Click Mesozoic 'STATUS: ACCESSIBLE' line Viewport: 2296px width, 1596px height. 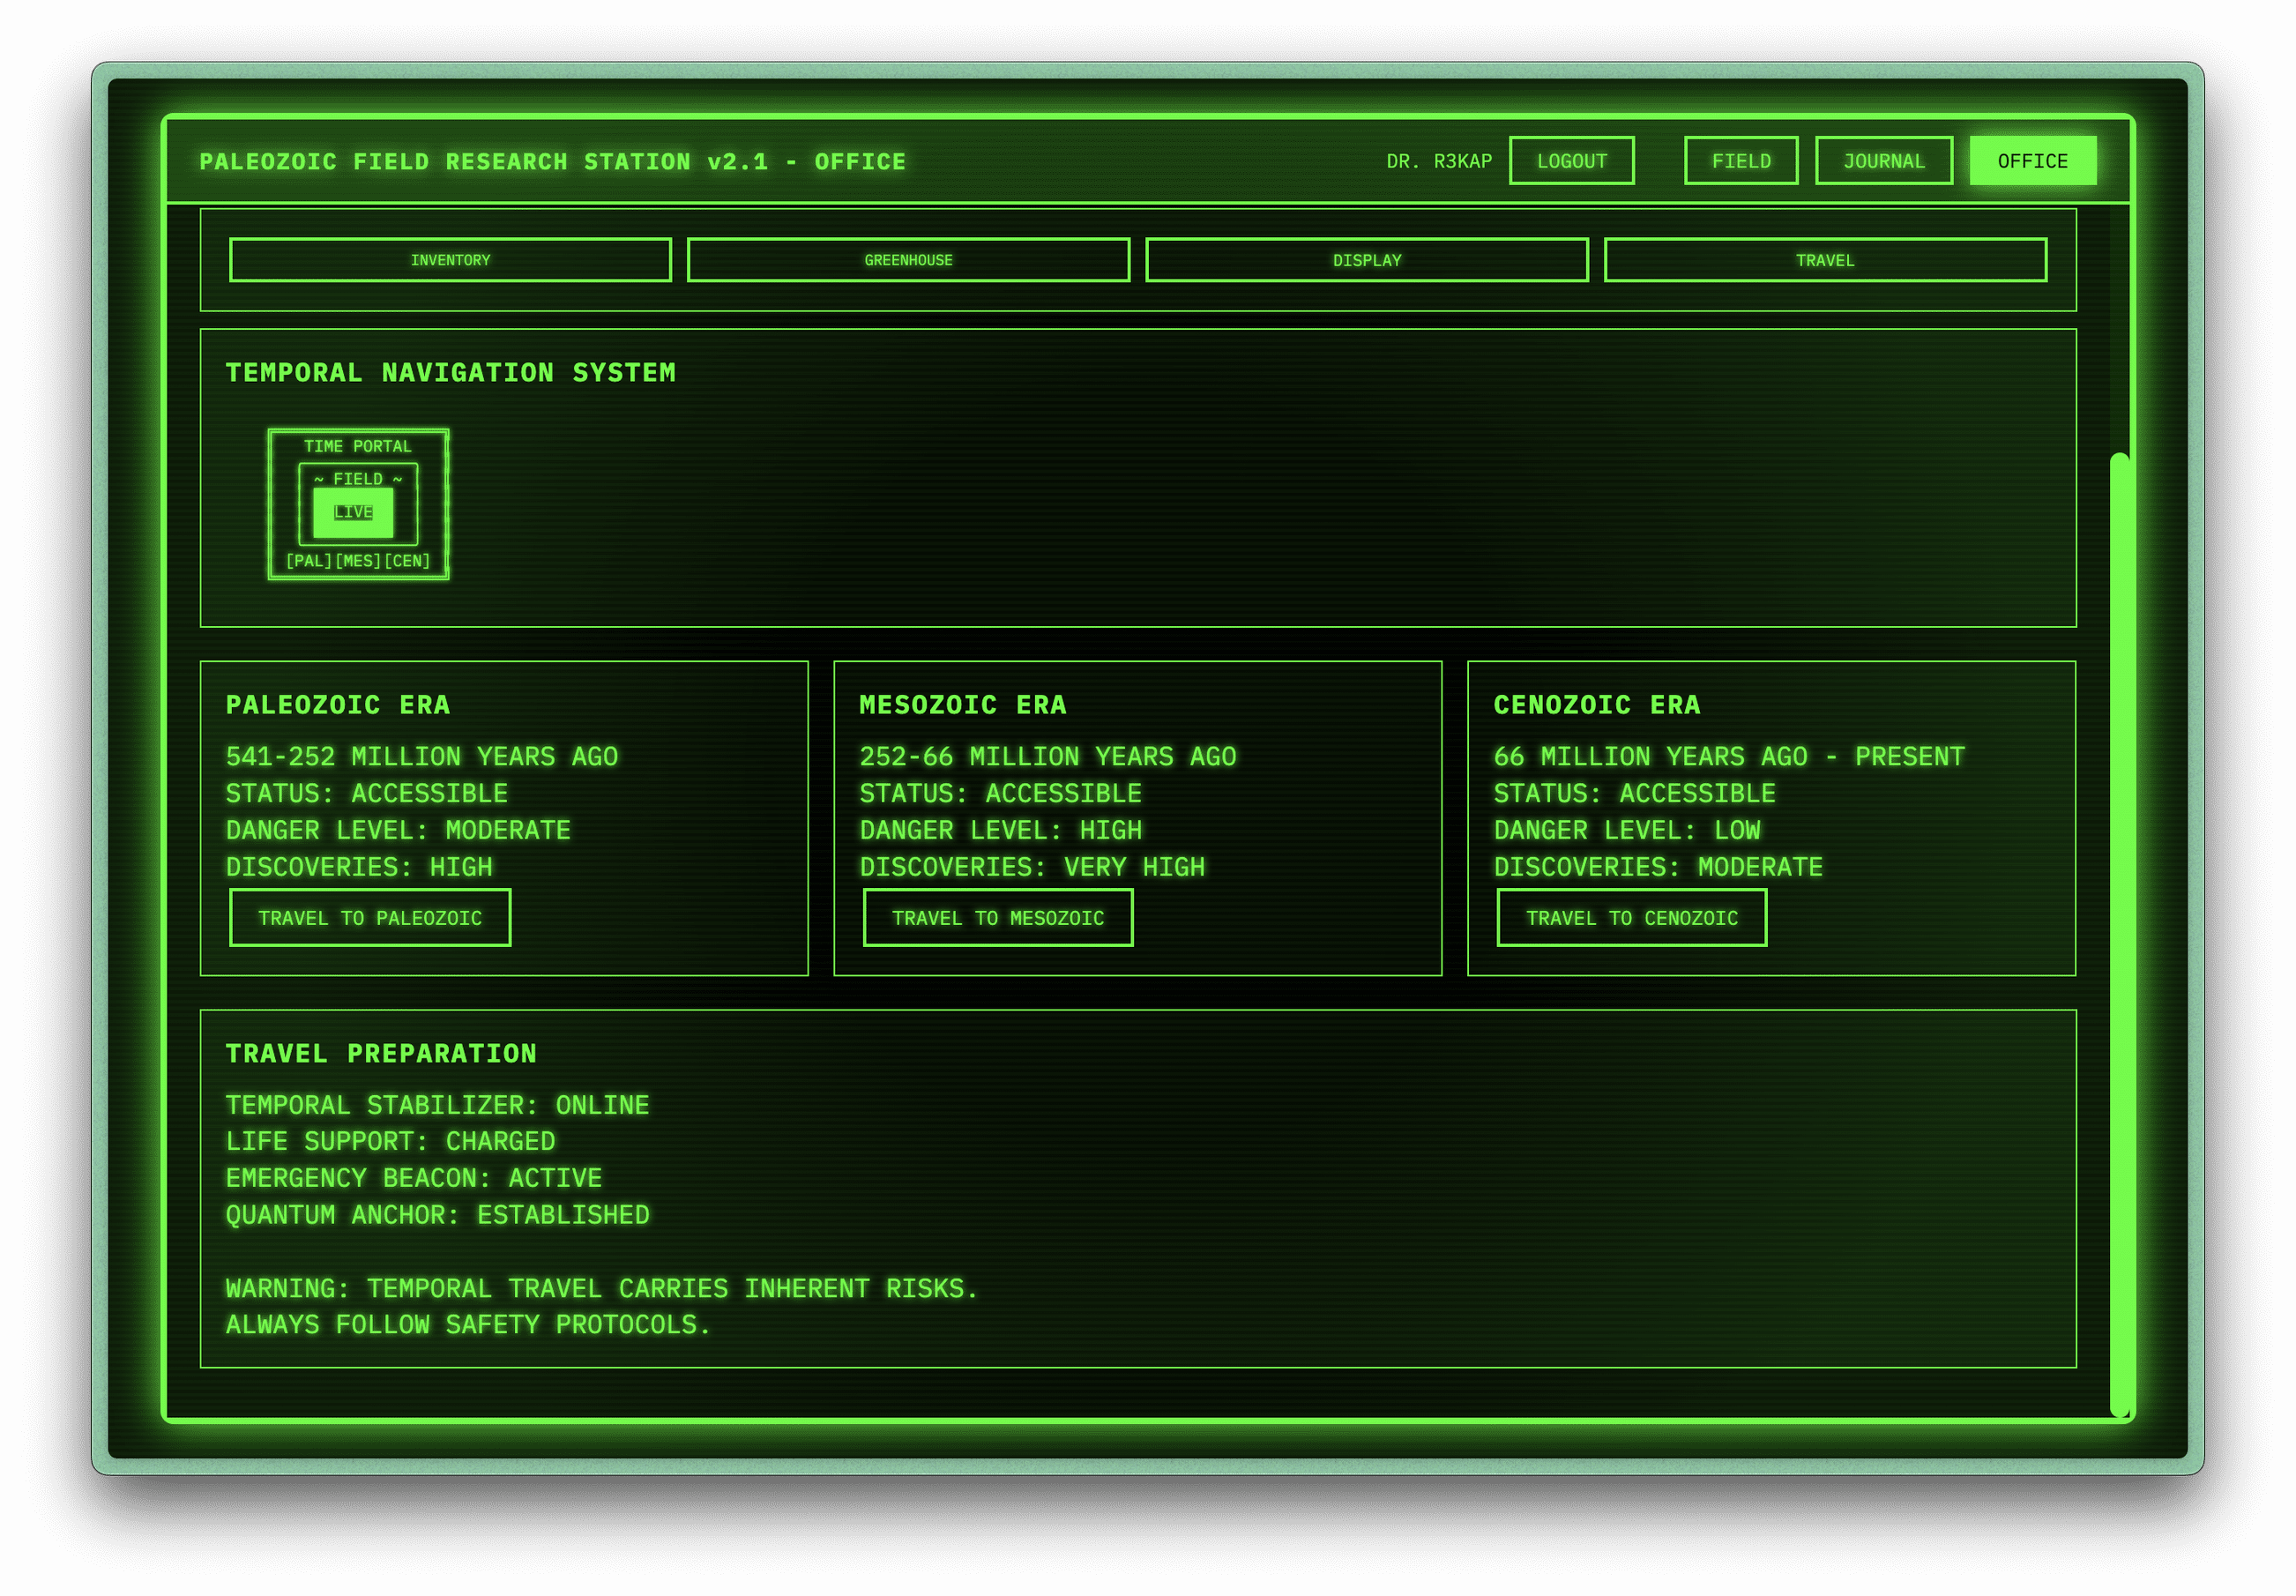[x=1001, y=793]
